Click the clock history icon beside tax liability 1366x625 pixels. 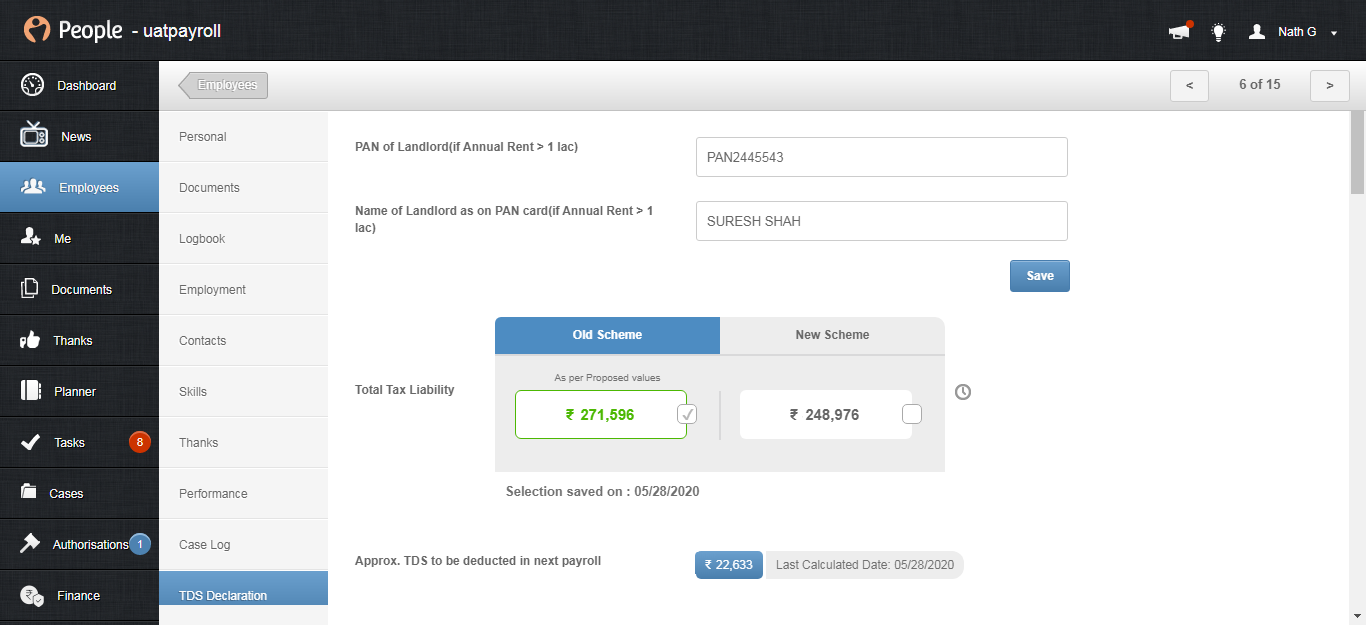tap(963, 392)
